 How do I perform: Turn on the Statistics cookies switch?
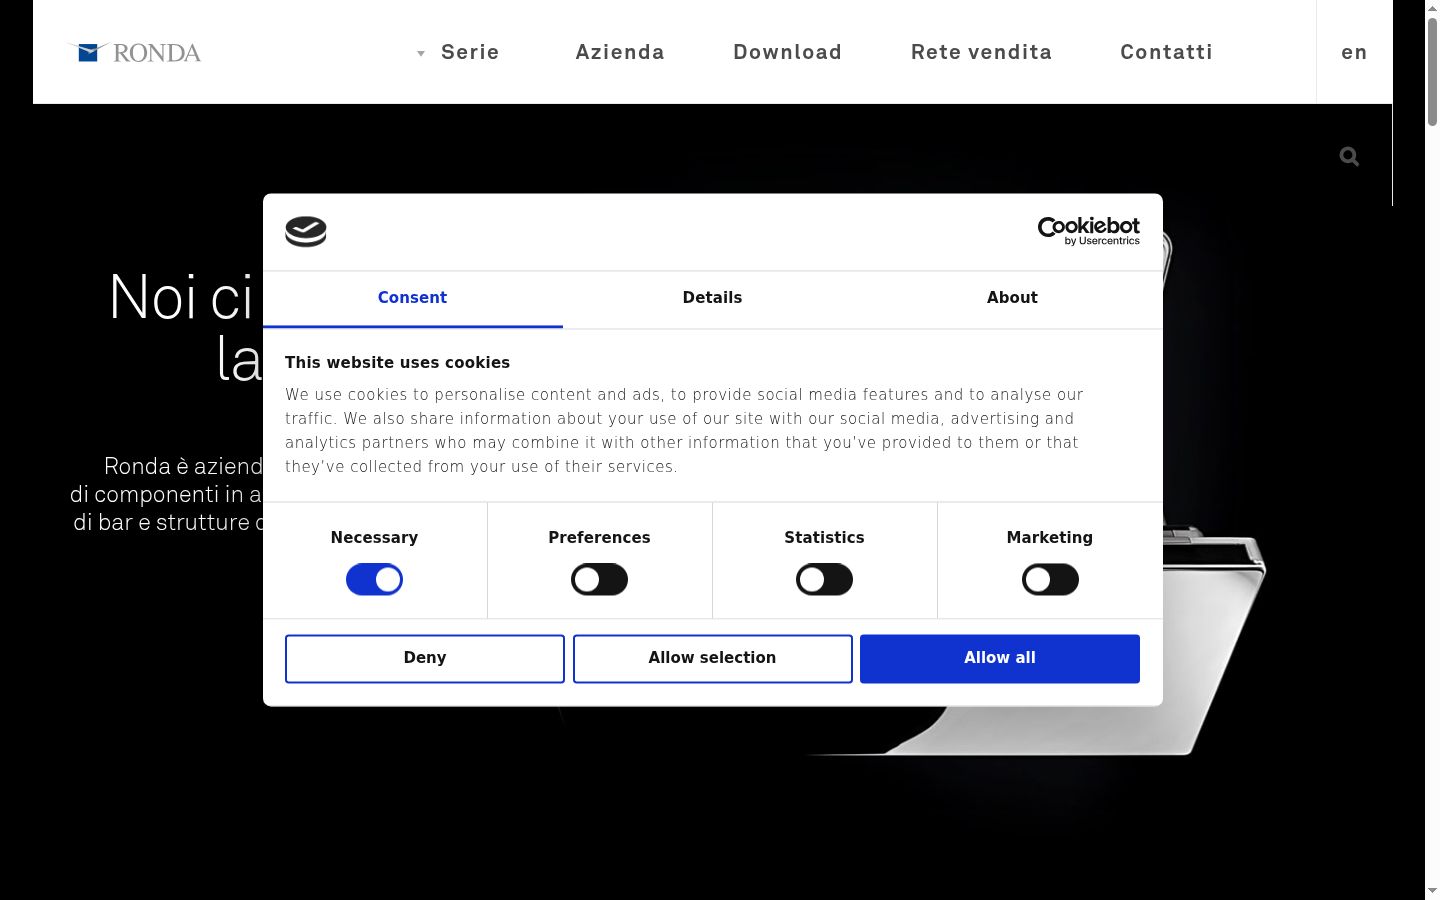pyautogui.click(x=824, y=579)
